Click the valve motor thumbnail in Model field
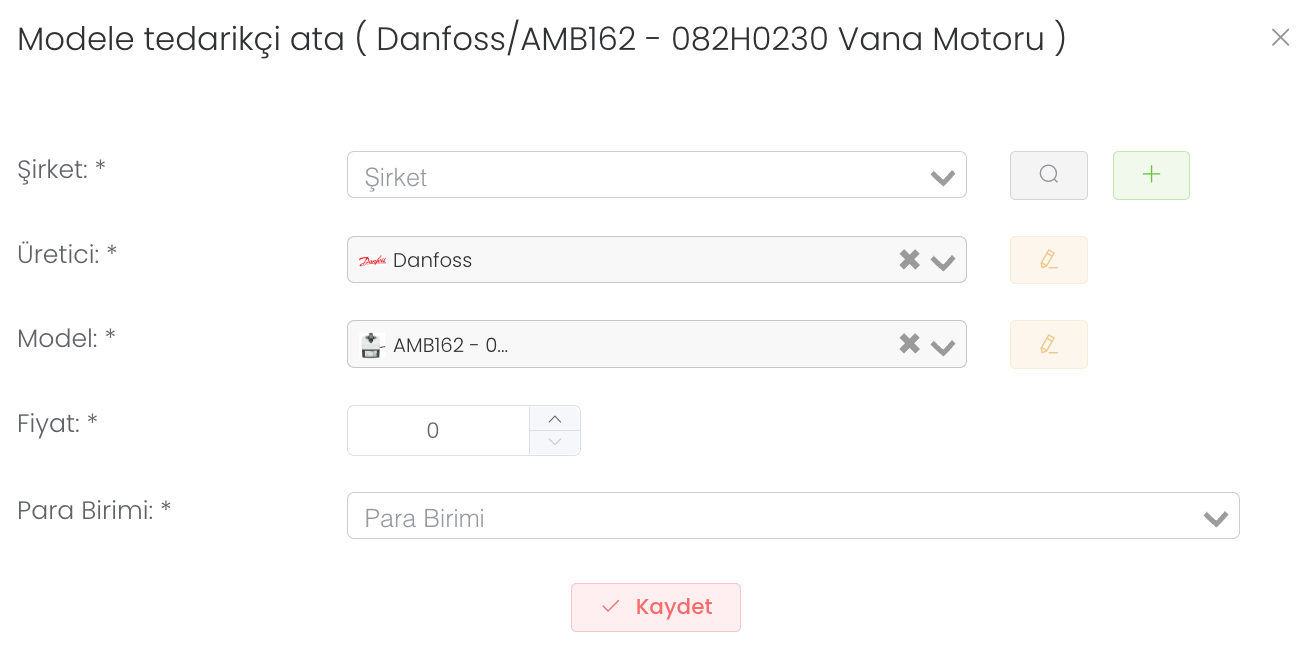Image resolution: width=1312 pixels, height=664 pixels. pyautogui.click(x=372, y=345)
